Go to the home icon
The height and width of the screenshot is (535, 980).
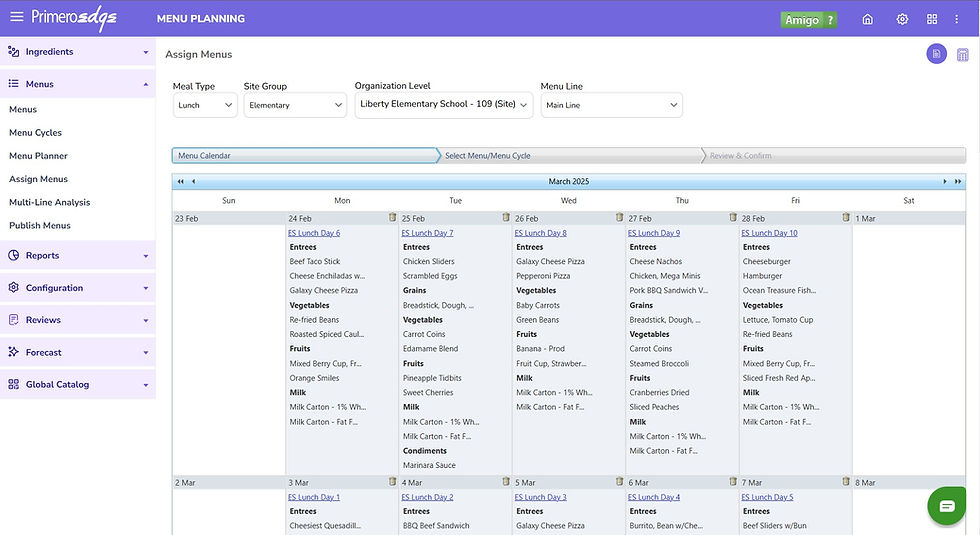pyautogui.click(x=868, y=19)
